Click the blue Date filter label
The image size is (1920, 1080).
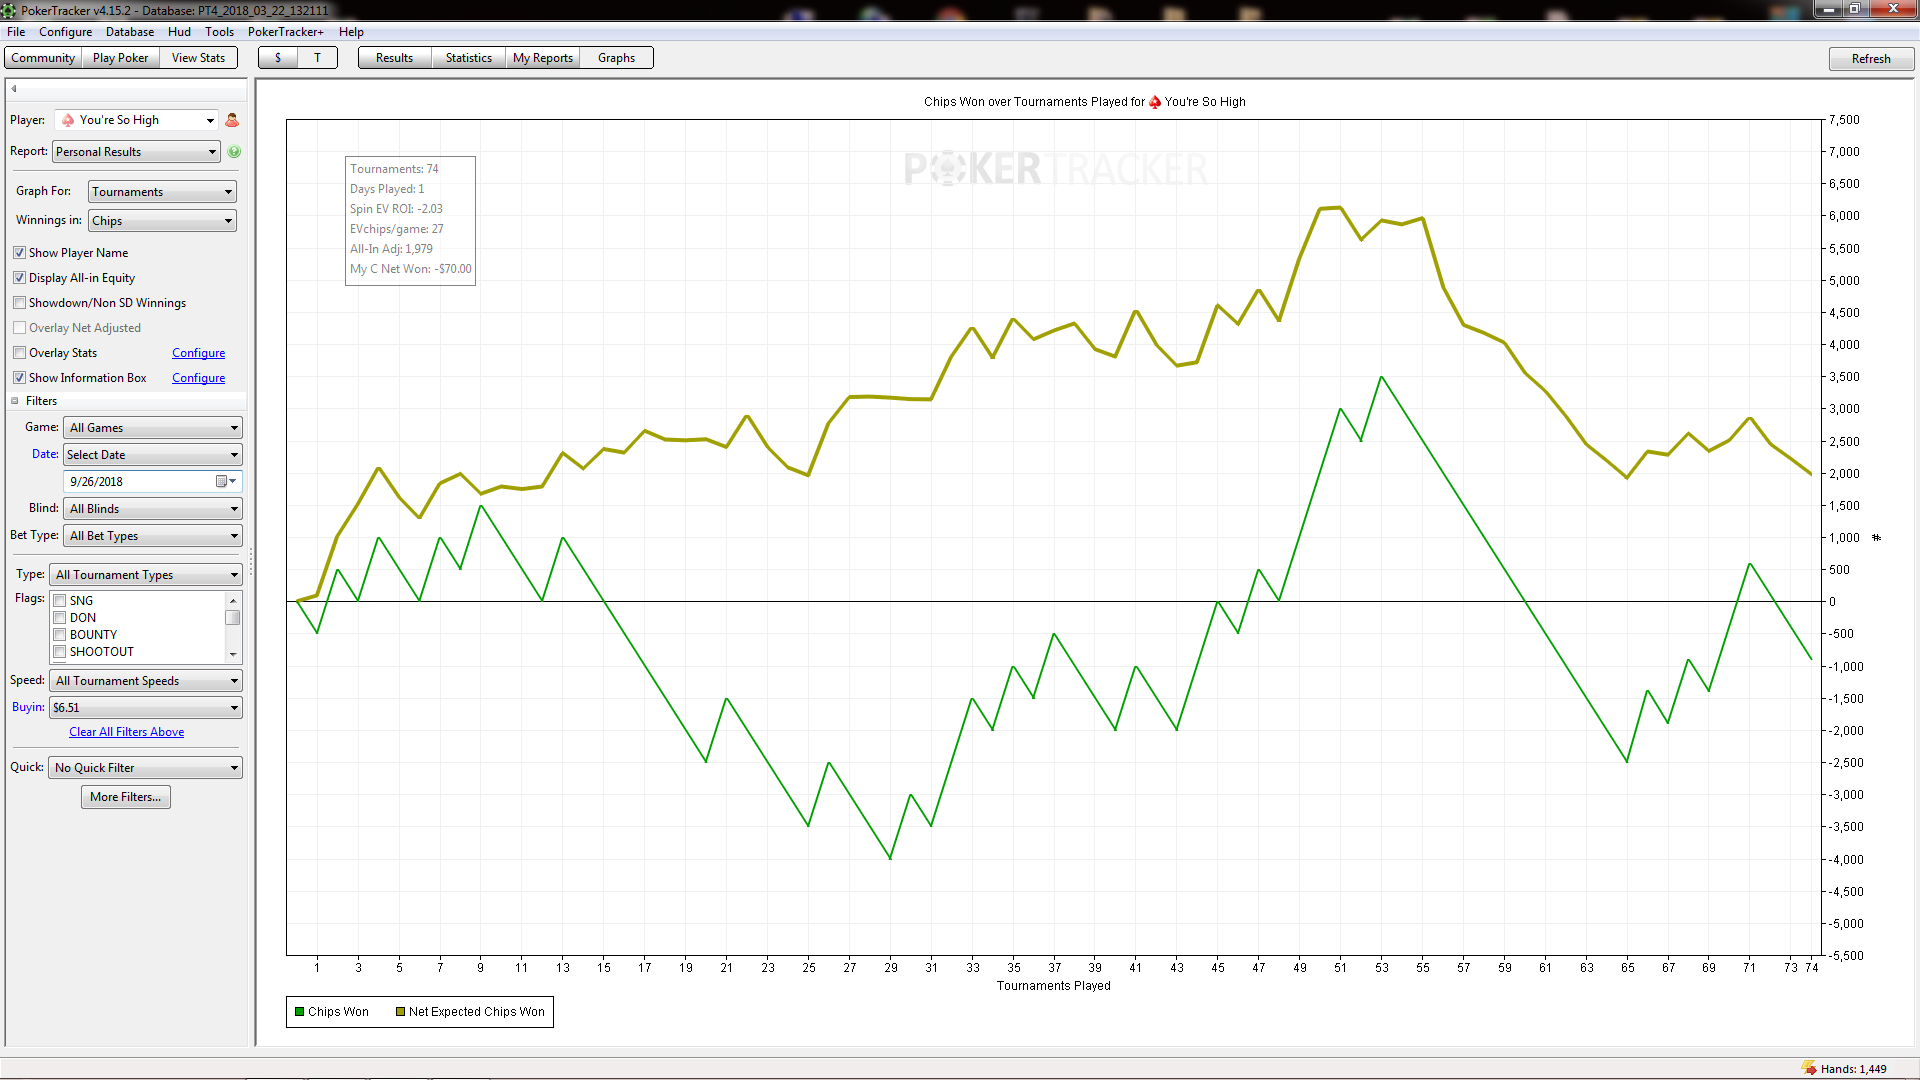click(45, 454)
